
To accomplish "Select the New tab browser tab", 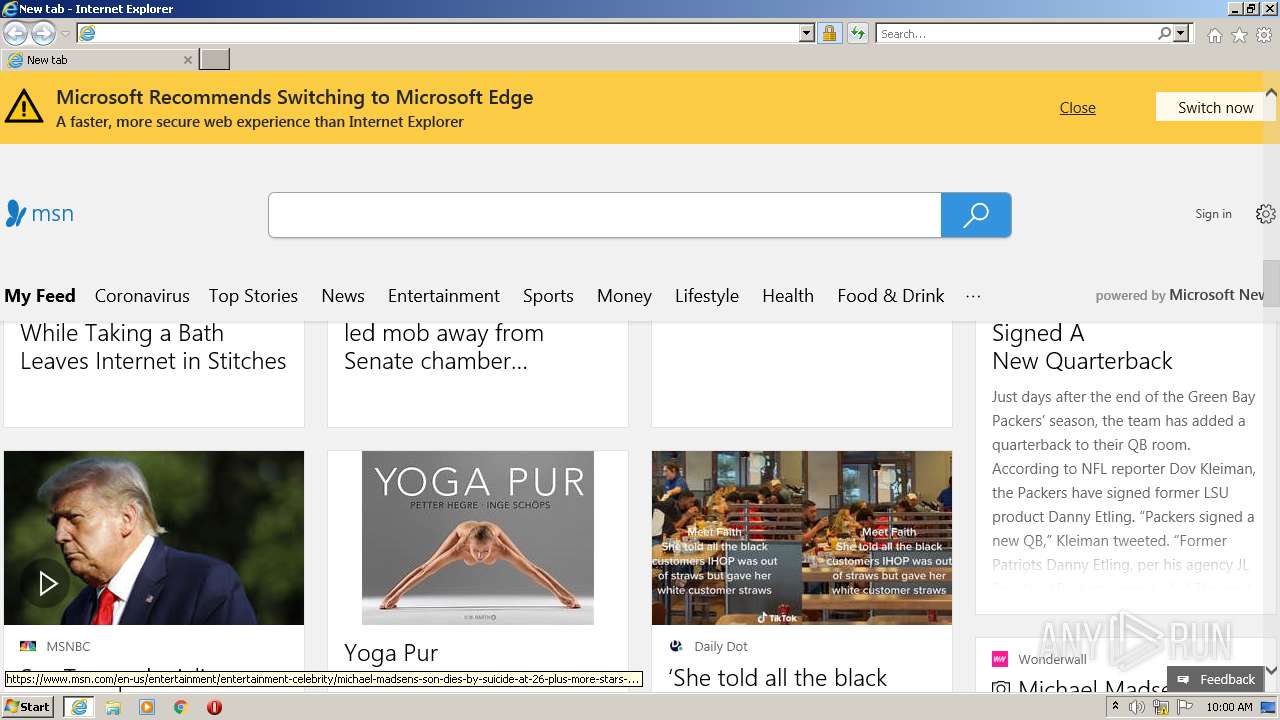I will point(98,60).
